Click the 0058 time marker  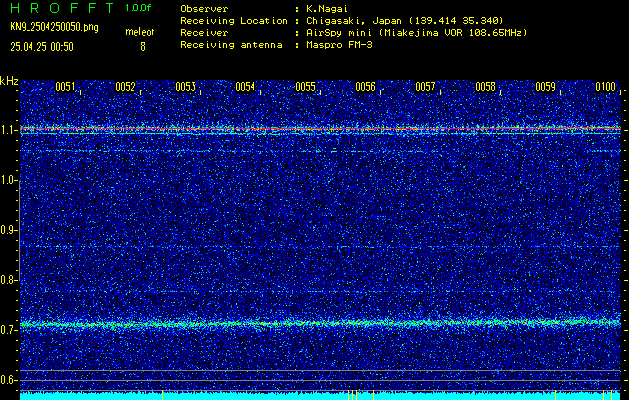[x=485, y=87]
